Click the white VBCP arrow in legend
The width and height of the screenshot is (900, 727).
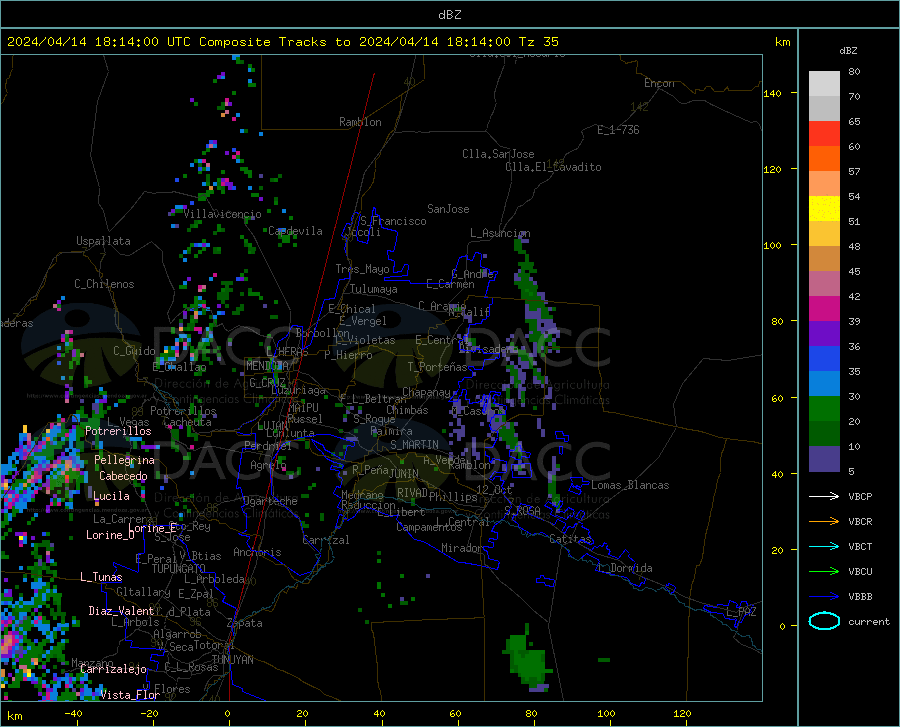824,496
